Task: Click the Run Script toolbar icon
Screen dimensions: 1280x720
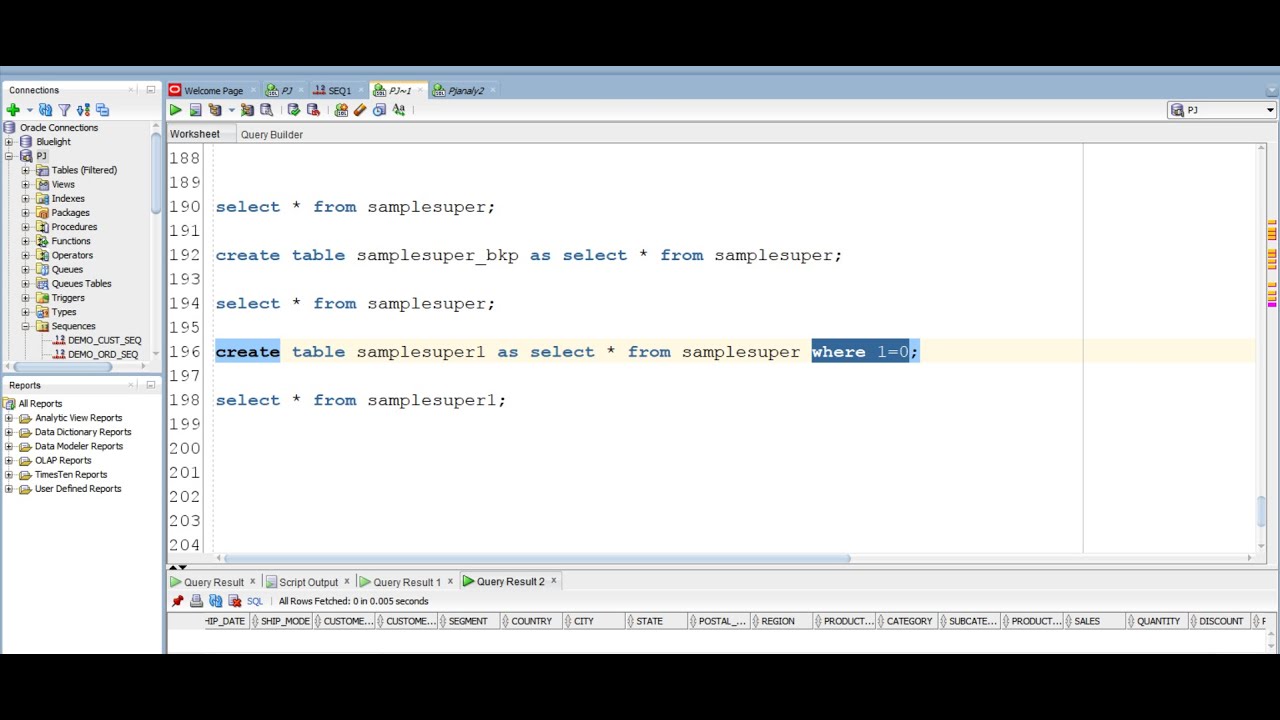Action: coord(195,110)
